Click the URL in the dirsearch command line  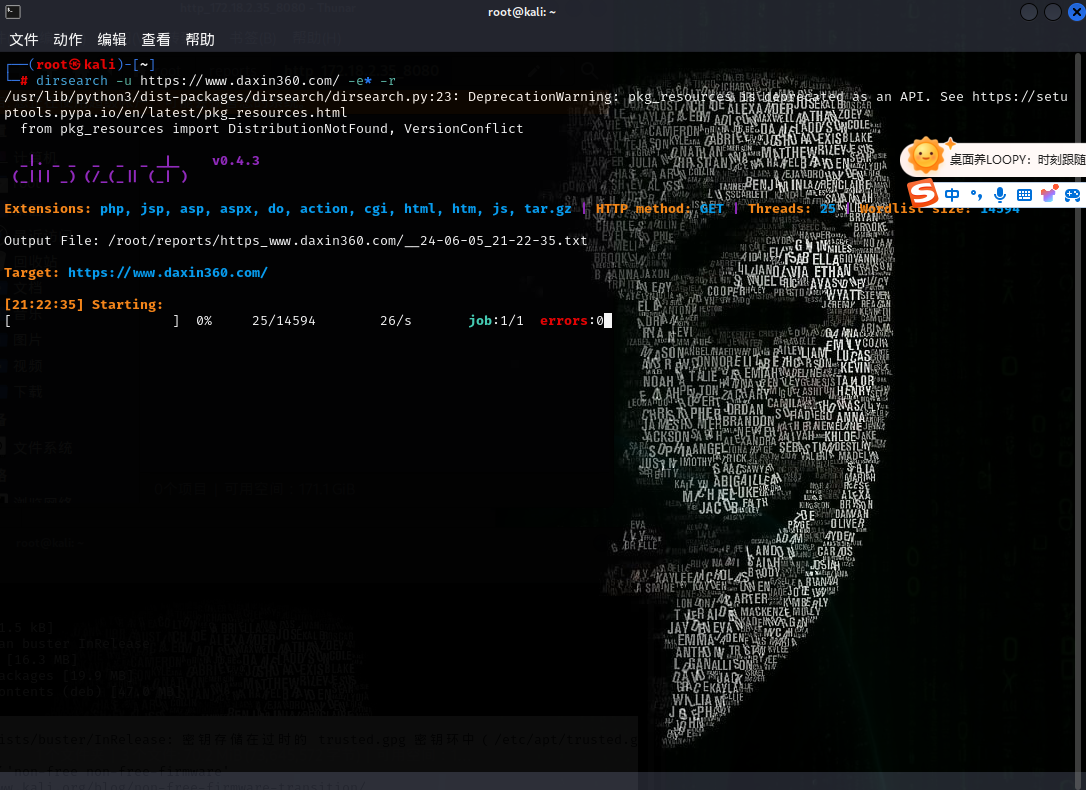pos(240,80)
